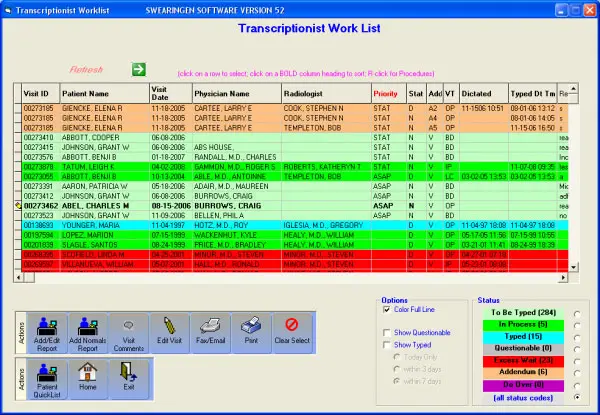Image resolution: width=600 pixels, height=415 pixels.
Task: Select the LOPEZ, MARION row
Action: click(x=295, y=235)
